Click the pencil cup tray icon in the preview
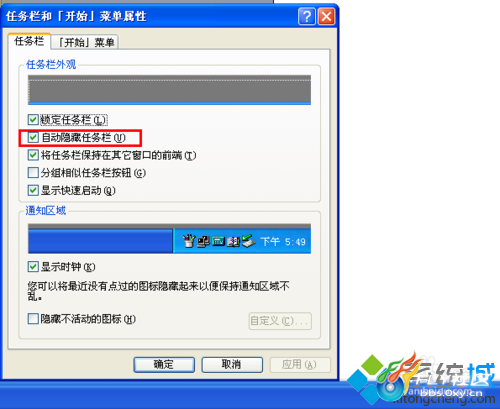Viewport: 500px width, 409px height. (189, 241)
